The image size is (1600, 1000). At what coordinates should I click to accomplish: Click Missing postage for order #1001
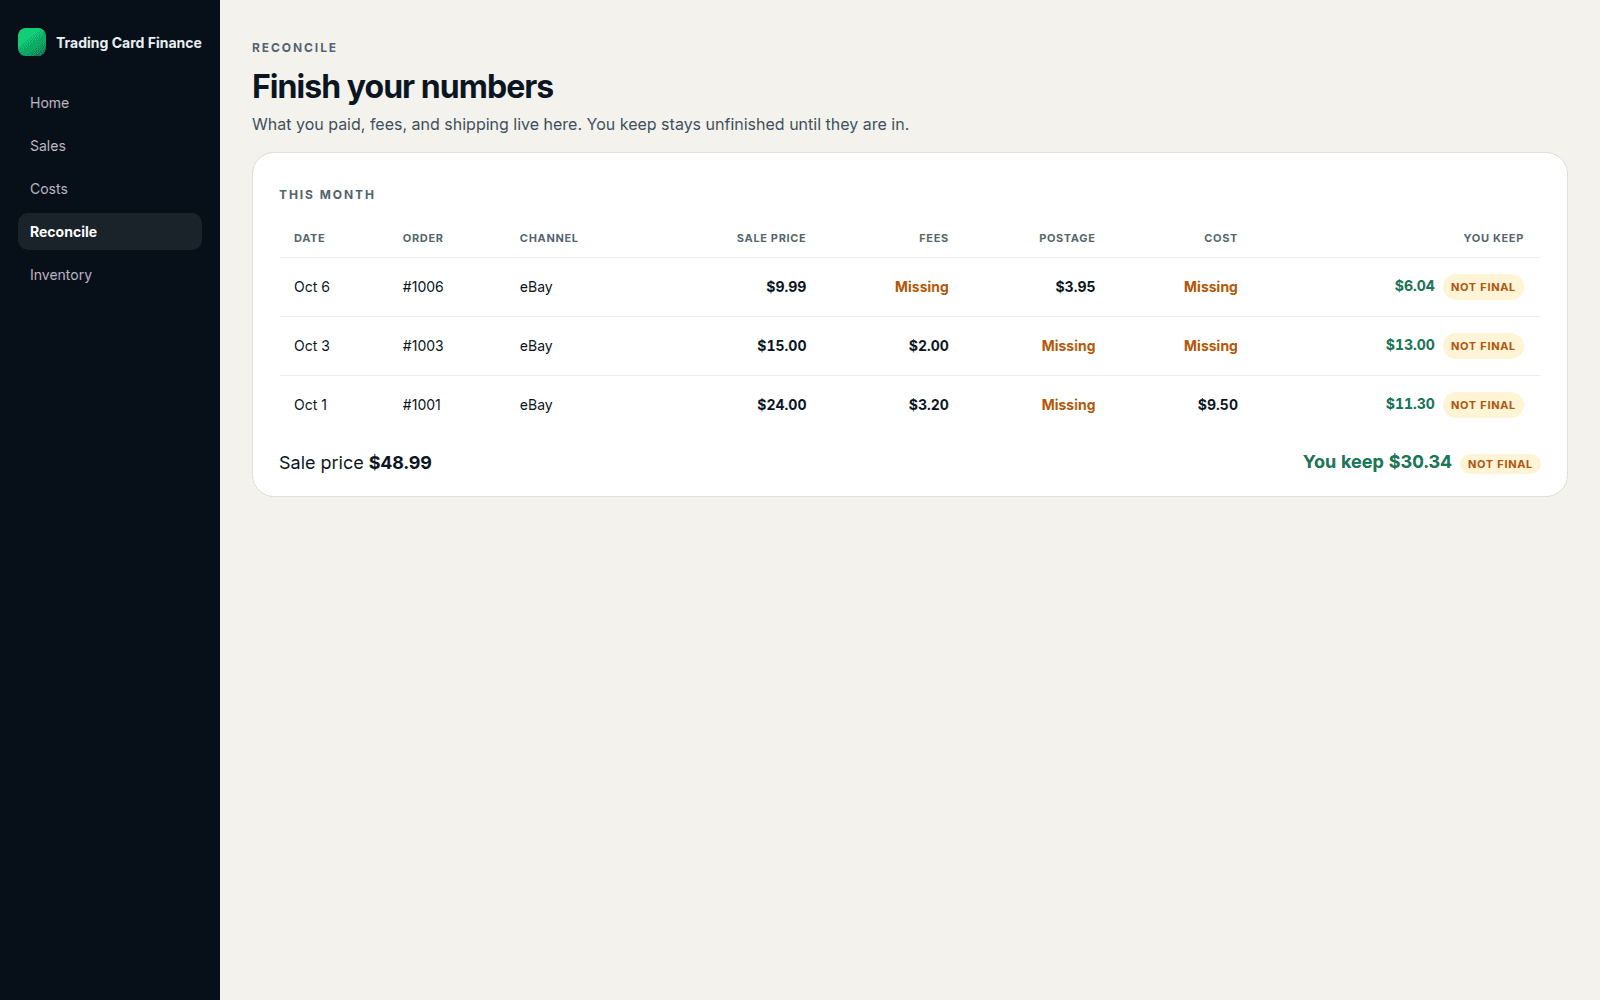point(1068,405)
